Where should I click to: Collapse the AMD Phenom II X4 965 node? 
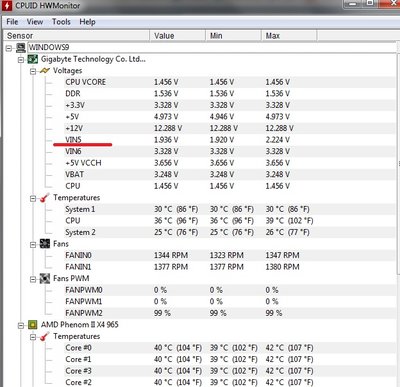pyautogui.click(x=21, y=325)
